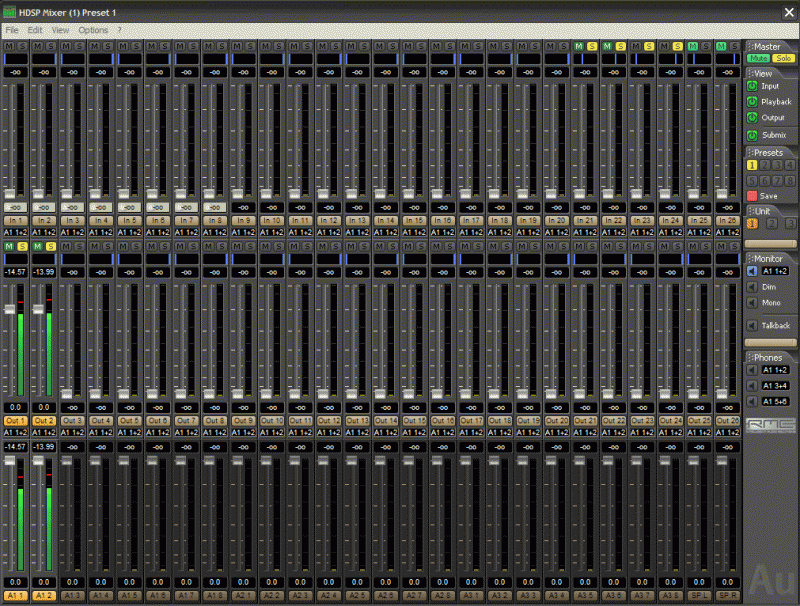Open the Options menu
Image resolution: width=800 pixels, height=606 pixels.
93,30
